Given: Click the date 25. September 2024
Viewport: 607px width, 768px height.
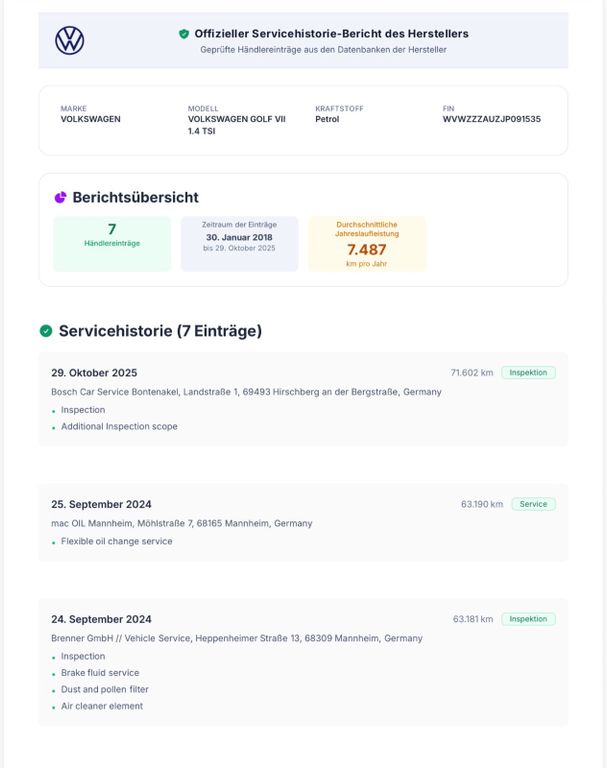Looking at the screenshot, I should click(x=101, y=504).
